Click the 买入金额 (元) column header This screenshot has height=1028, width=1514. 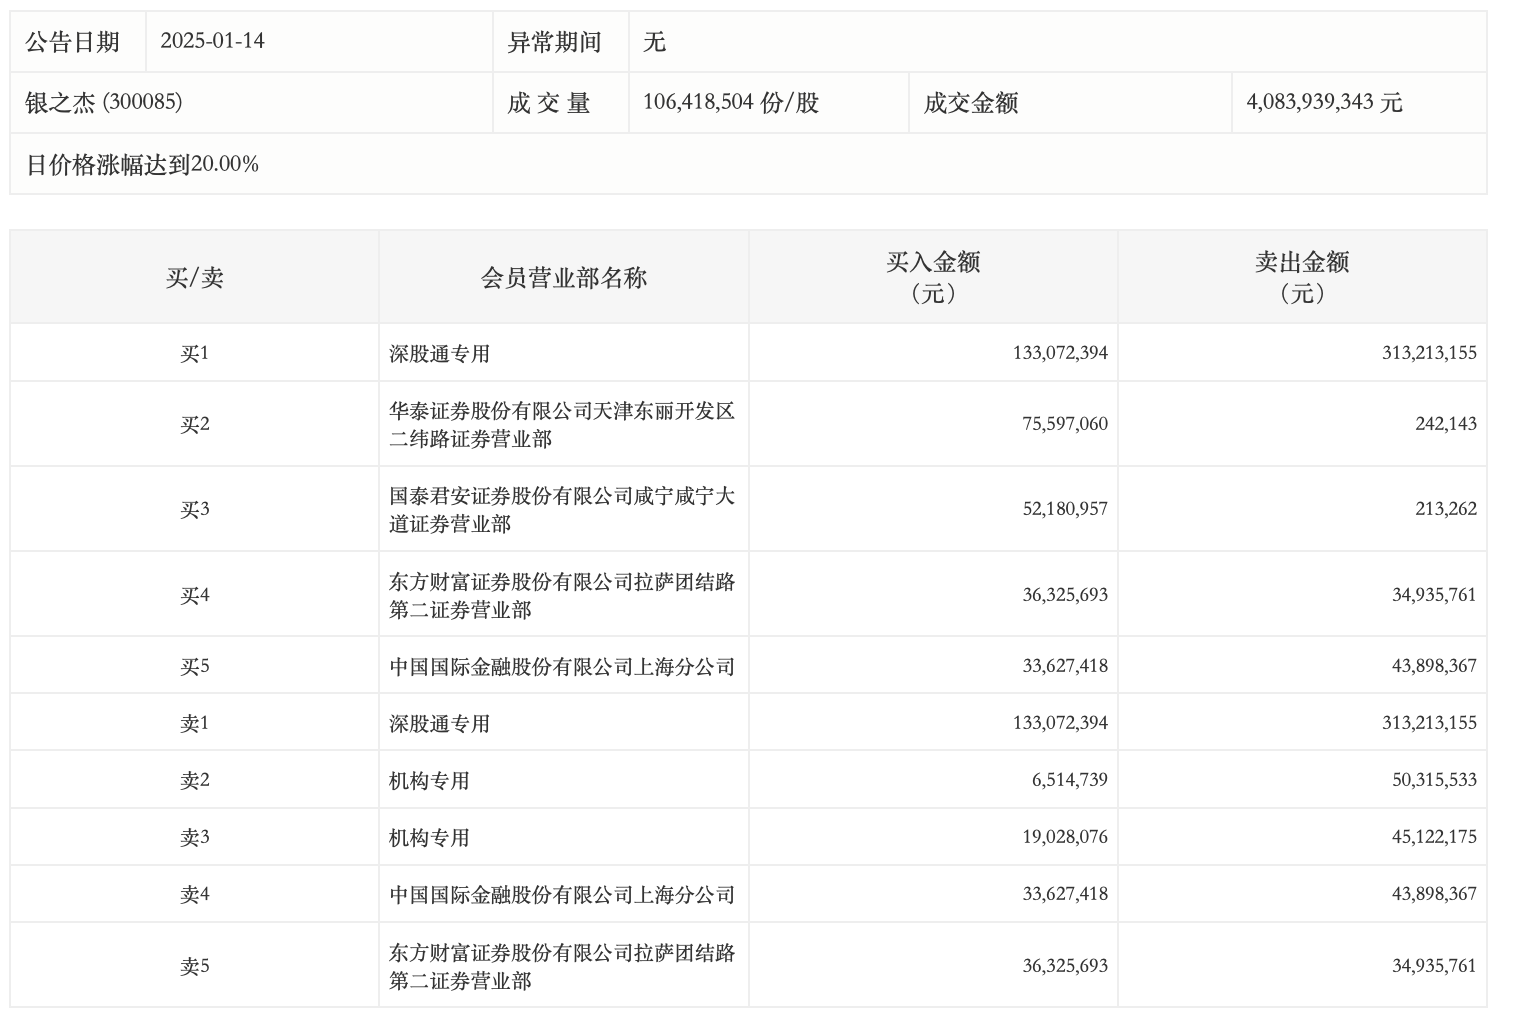pyautogui.click(x=933, y=277)
